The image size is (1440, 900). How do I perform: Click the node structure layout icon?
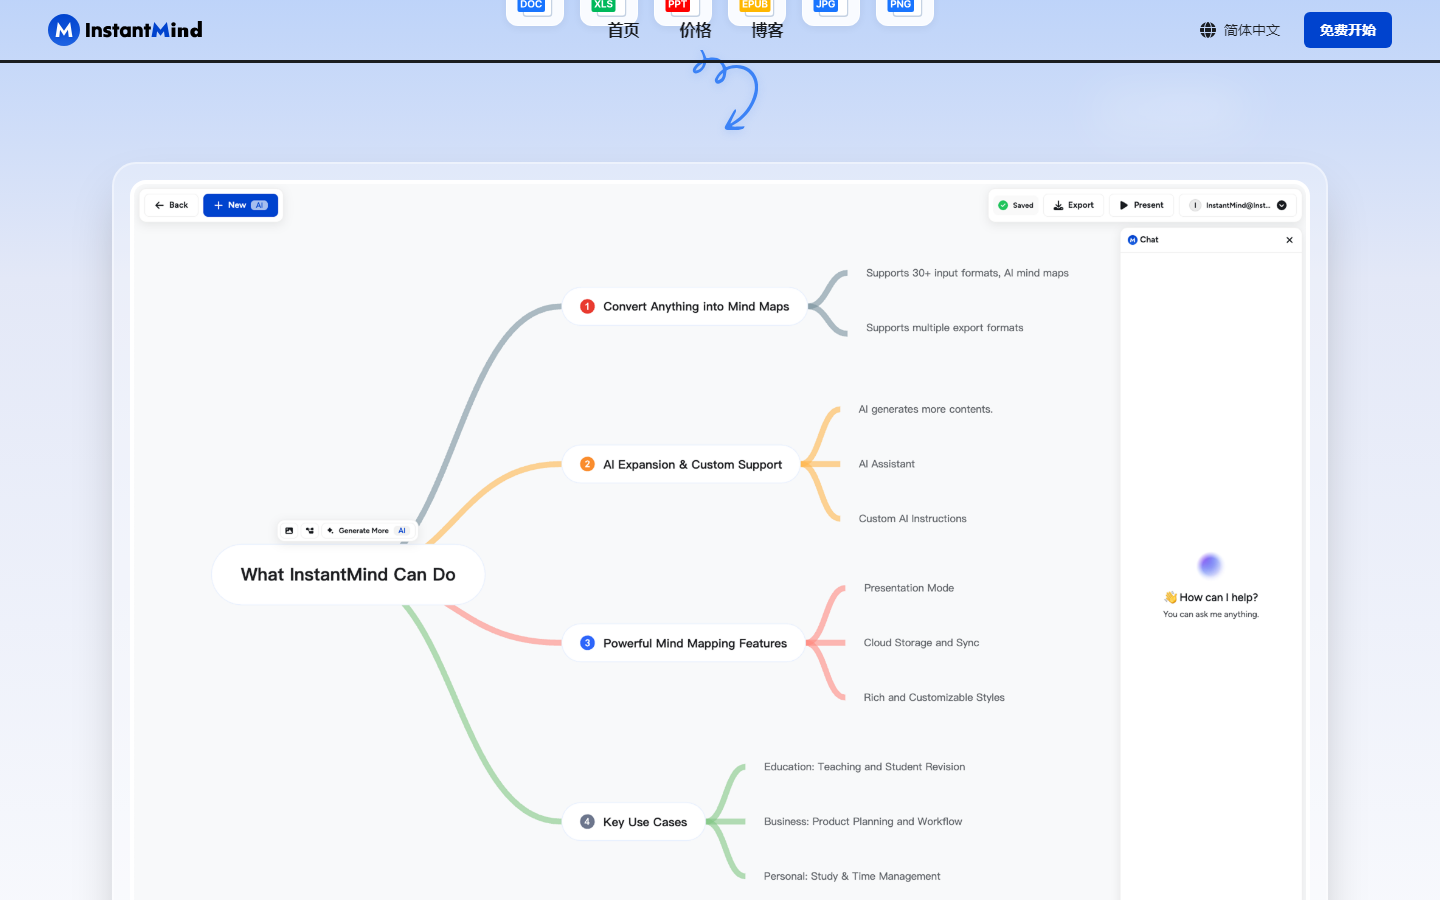[310, 531]
